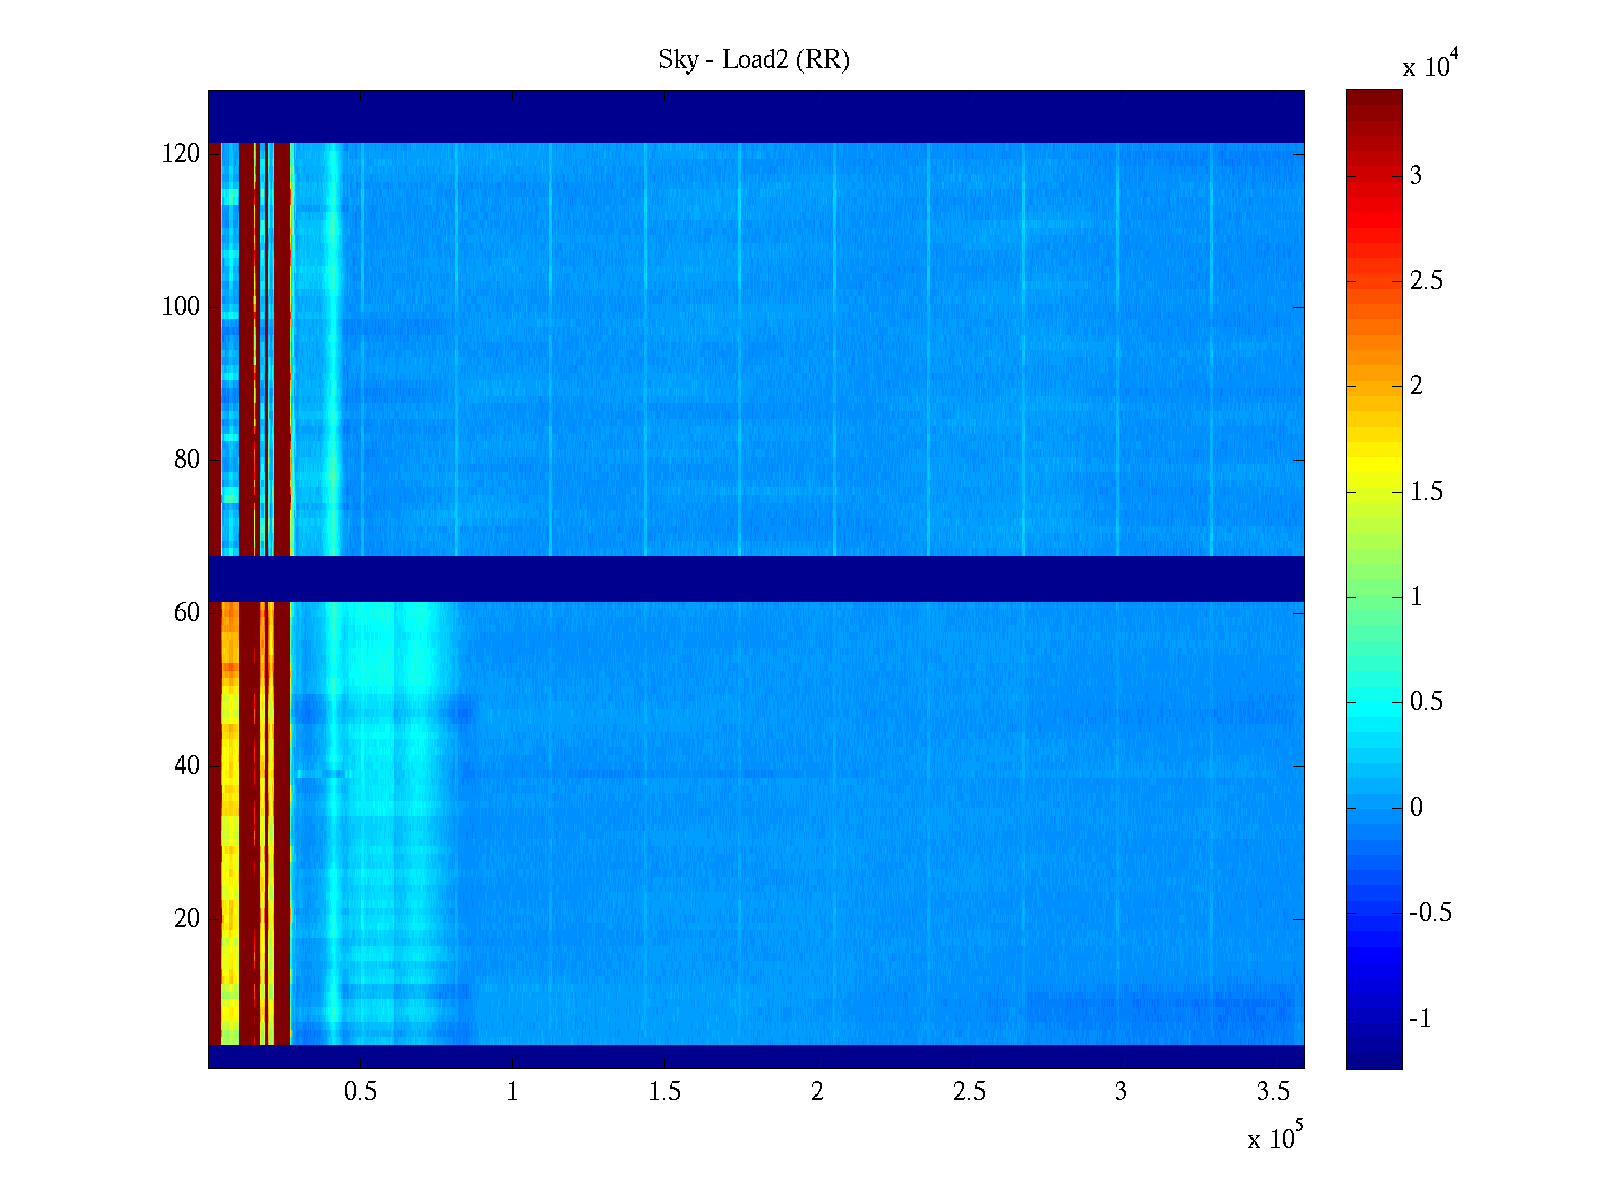Click the x-axis tick label 3.5

click(1273, 1091)
